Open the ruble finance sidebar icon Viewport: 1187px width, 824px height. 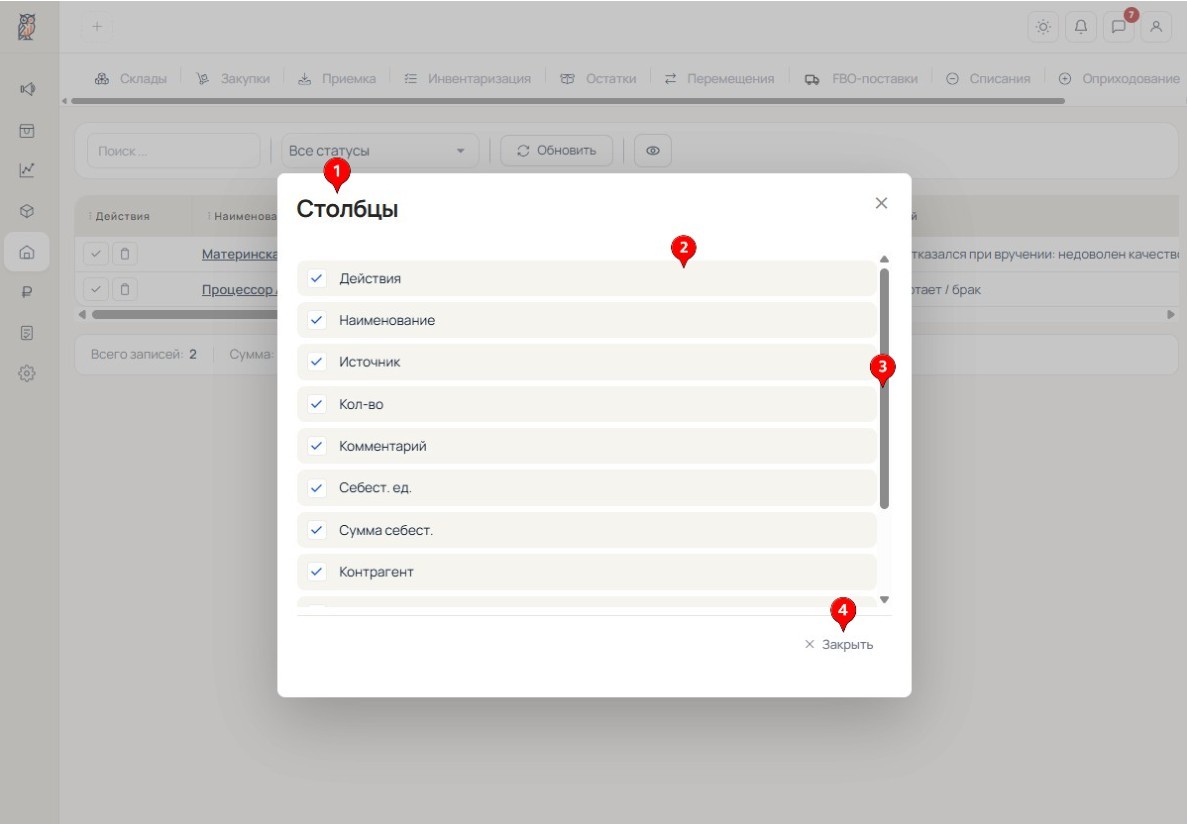27,292
